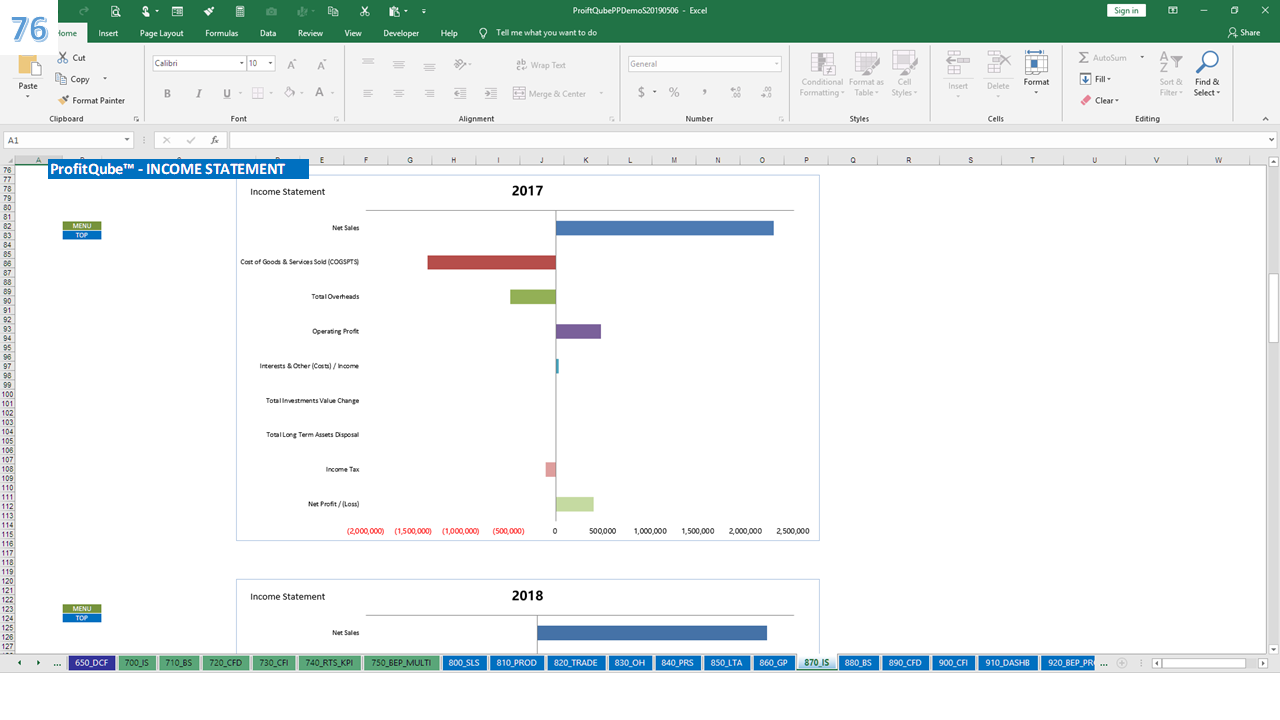Viewport: 1280px width, 720px height.
Task: Select the 880_BS sheet tab
Action: pyautogui.click(x=858, y=663)
